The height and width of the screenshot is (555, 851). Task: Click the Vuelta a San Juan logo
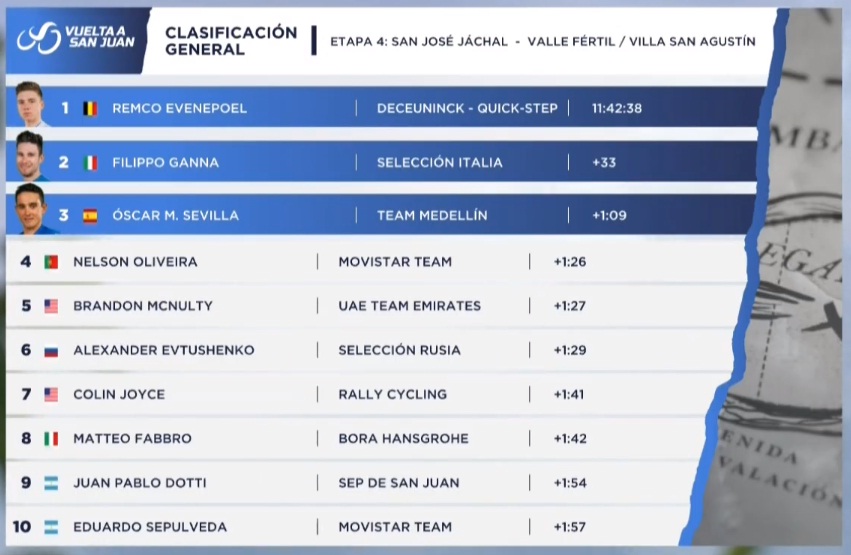coord(75,37)
